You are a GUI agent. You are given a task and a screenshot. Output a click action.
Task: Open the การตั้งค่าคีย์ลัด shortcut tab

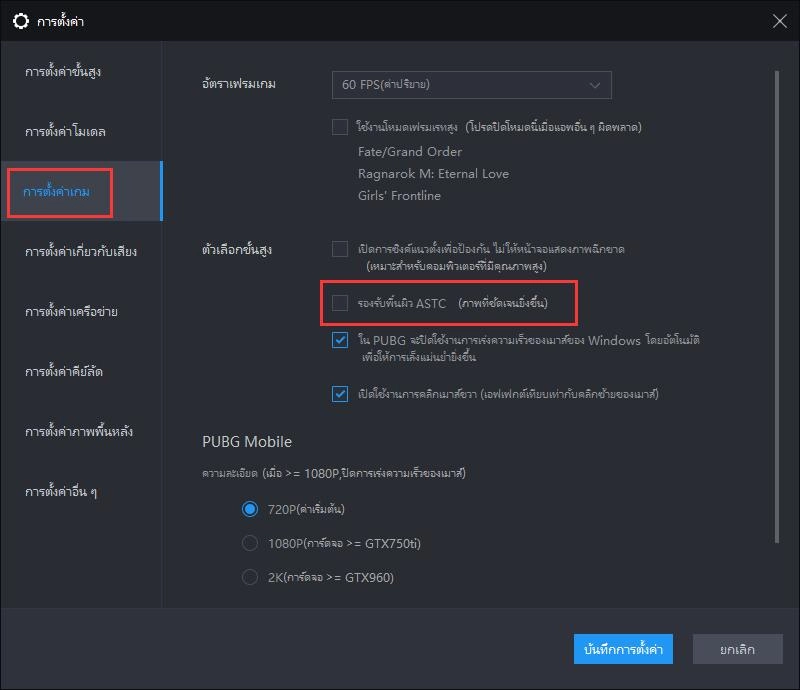[x=64, y=372]
